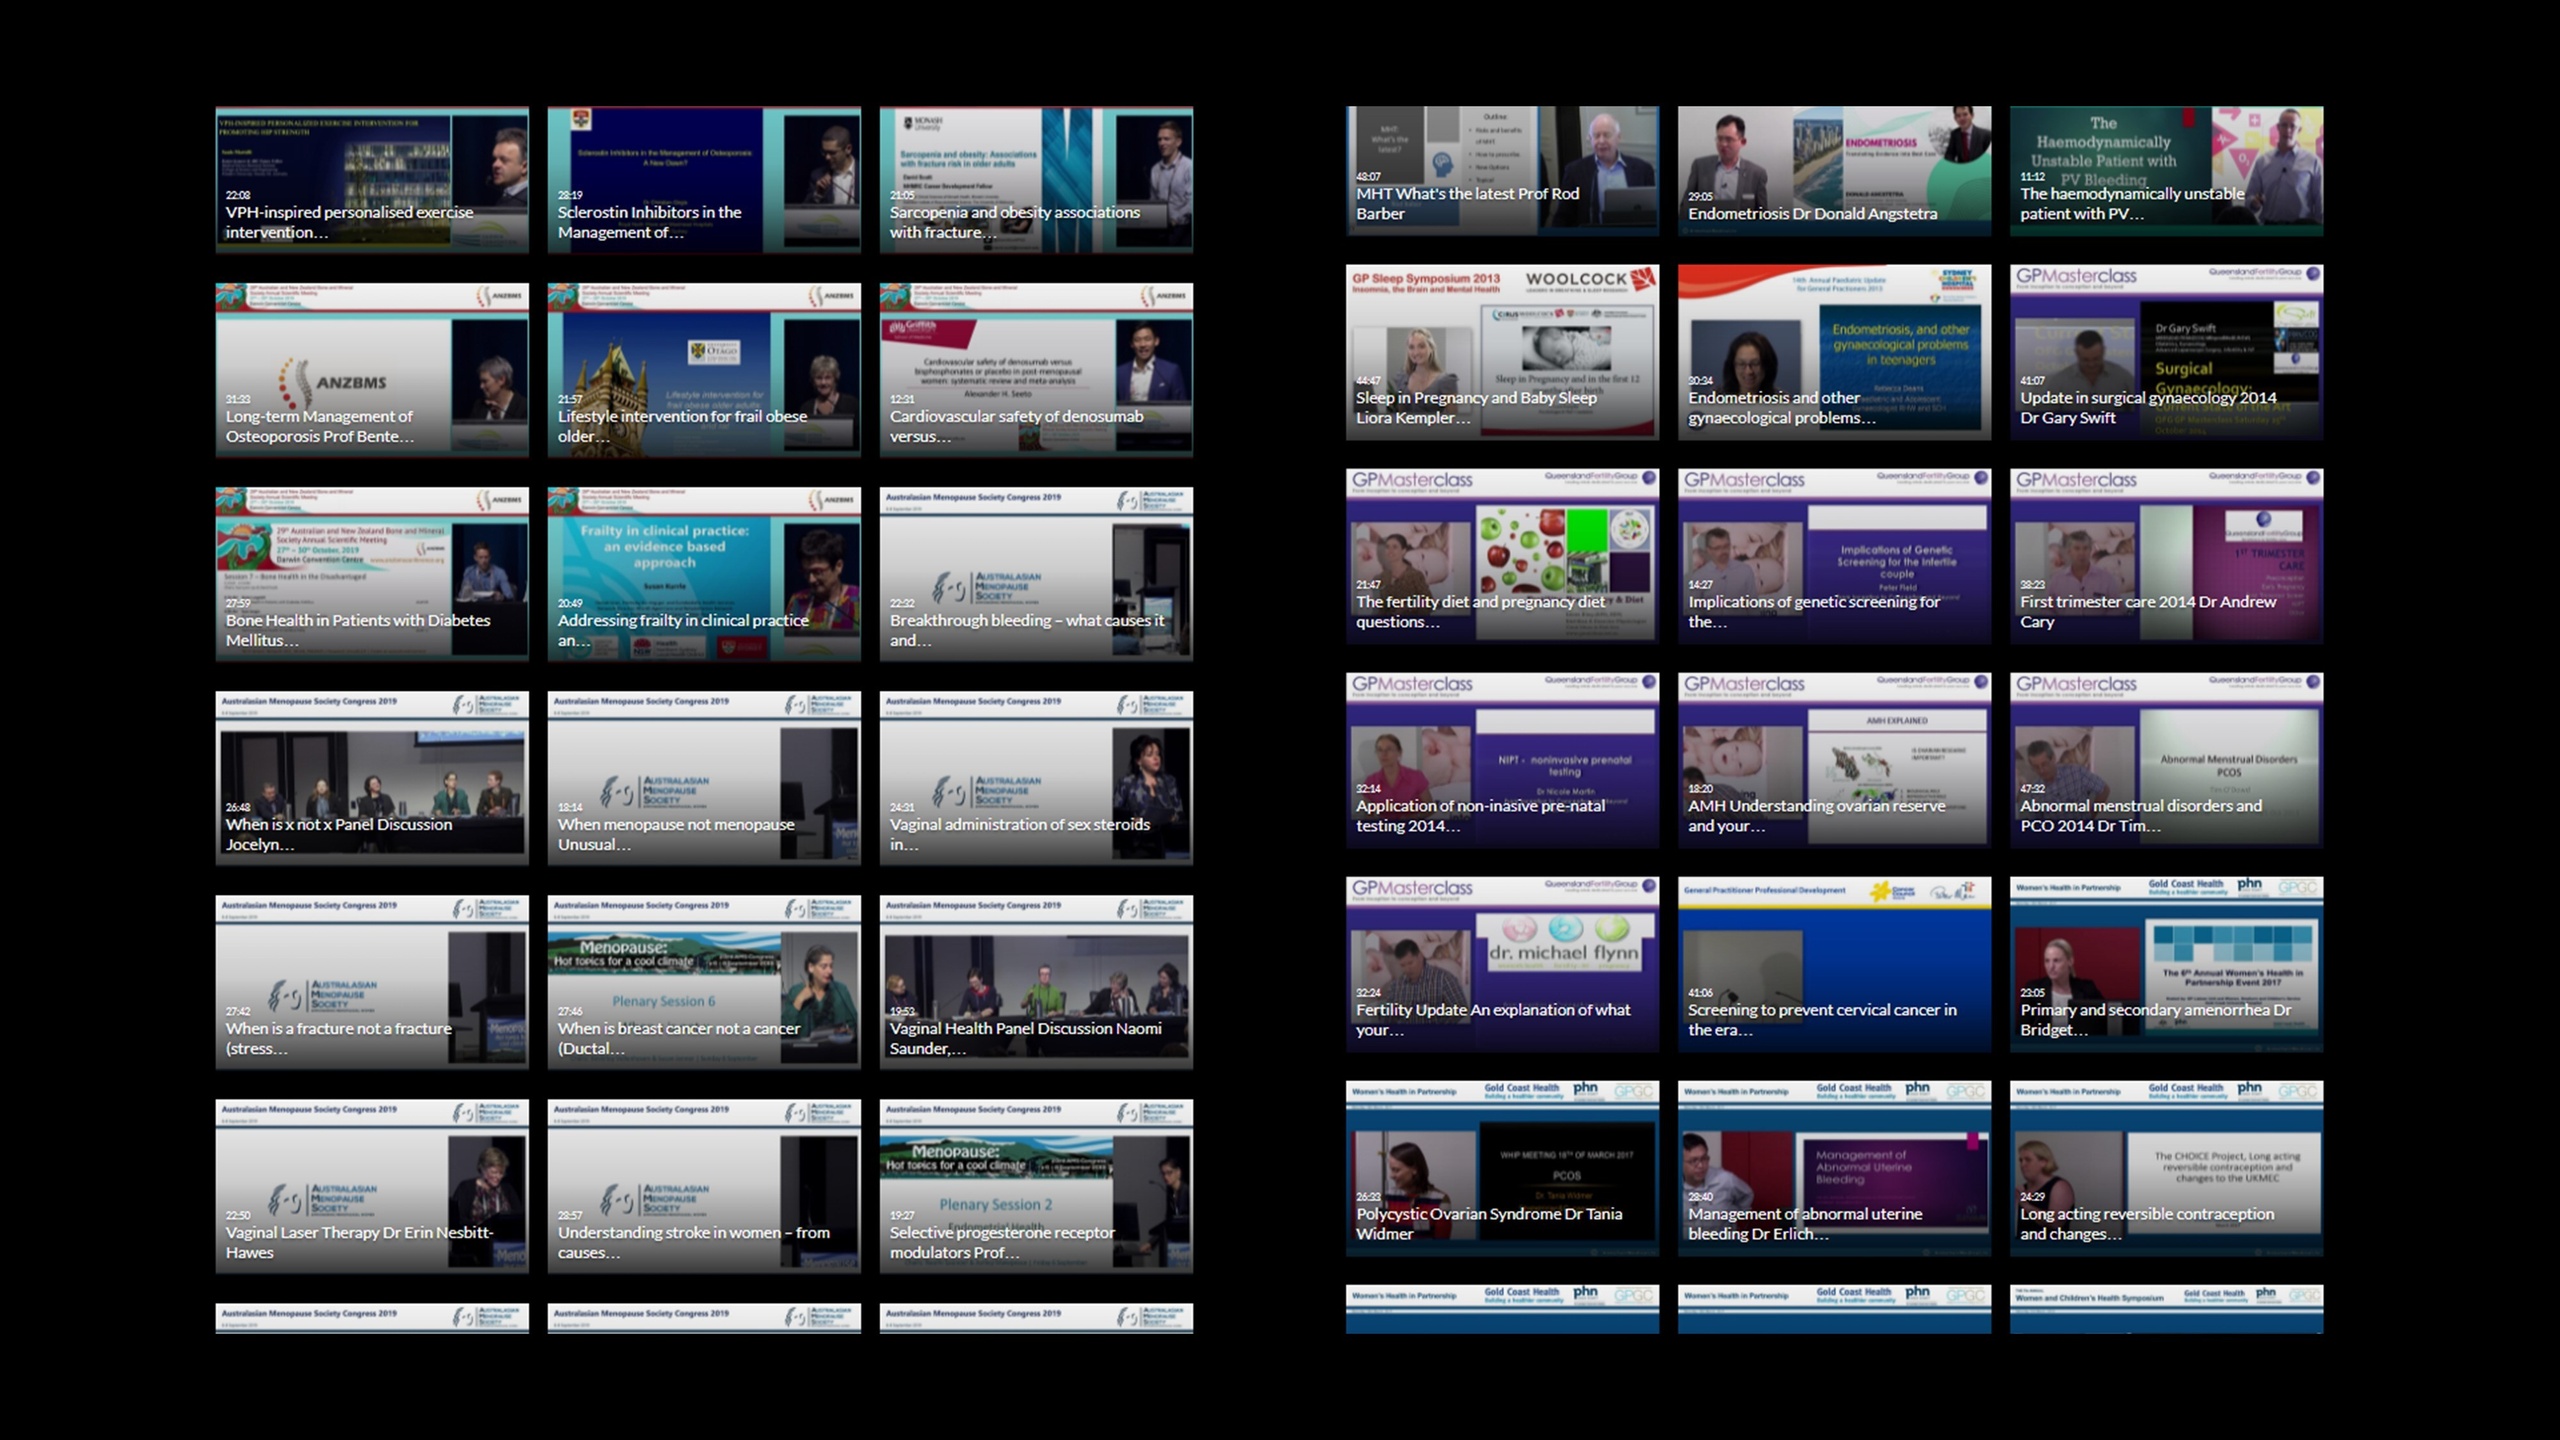Viewport: 2560px width, 1440px height.
Task: Play Polycystic Ovarian Syndrome Dr Tania Widmer
Action: 1501,1168
